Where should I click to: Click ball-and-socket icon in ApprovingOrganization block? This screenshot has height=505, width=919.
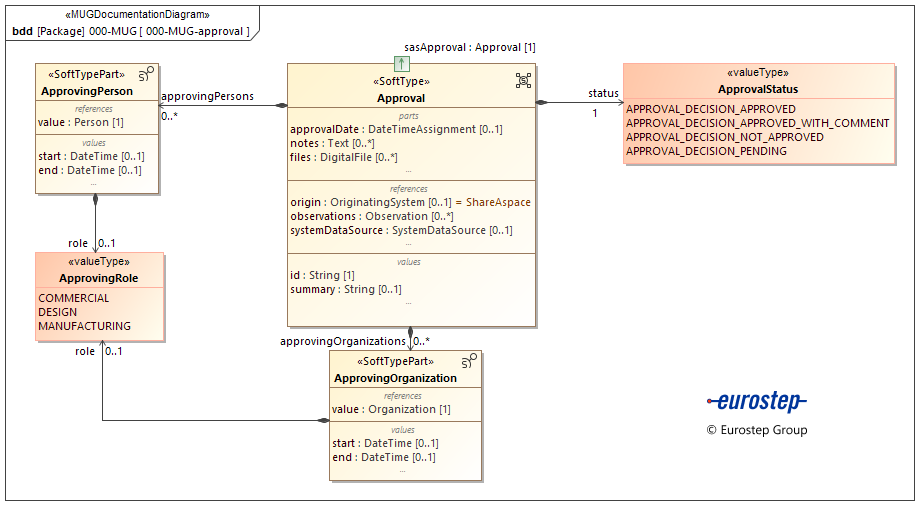coord(469,361)
